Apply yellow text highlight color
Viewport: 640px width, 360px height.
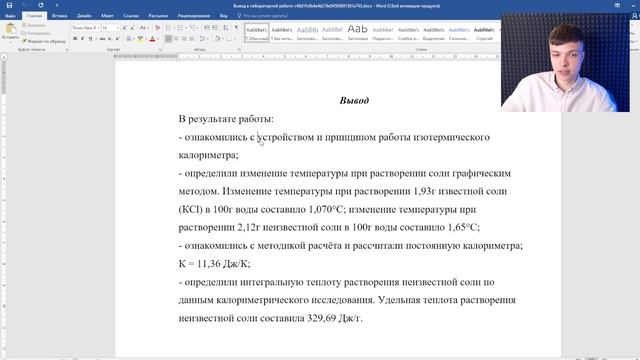[140, 38]
